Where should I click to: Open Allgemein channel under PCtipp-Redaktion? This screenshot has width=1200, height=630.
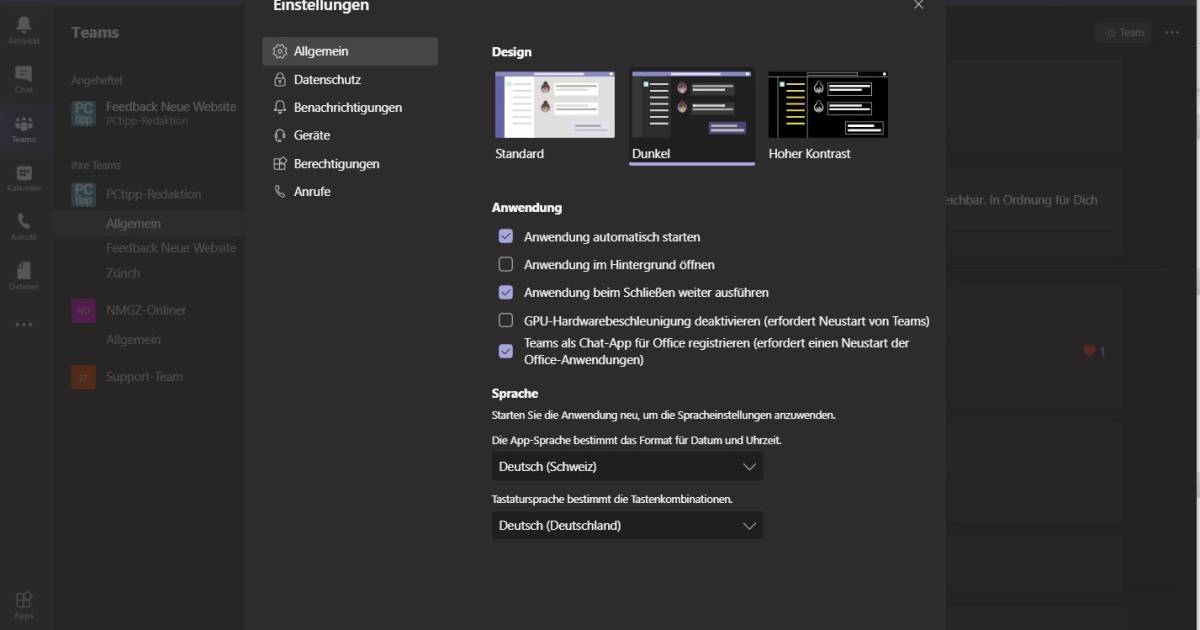(x=149, y=224)
